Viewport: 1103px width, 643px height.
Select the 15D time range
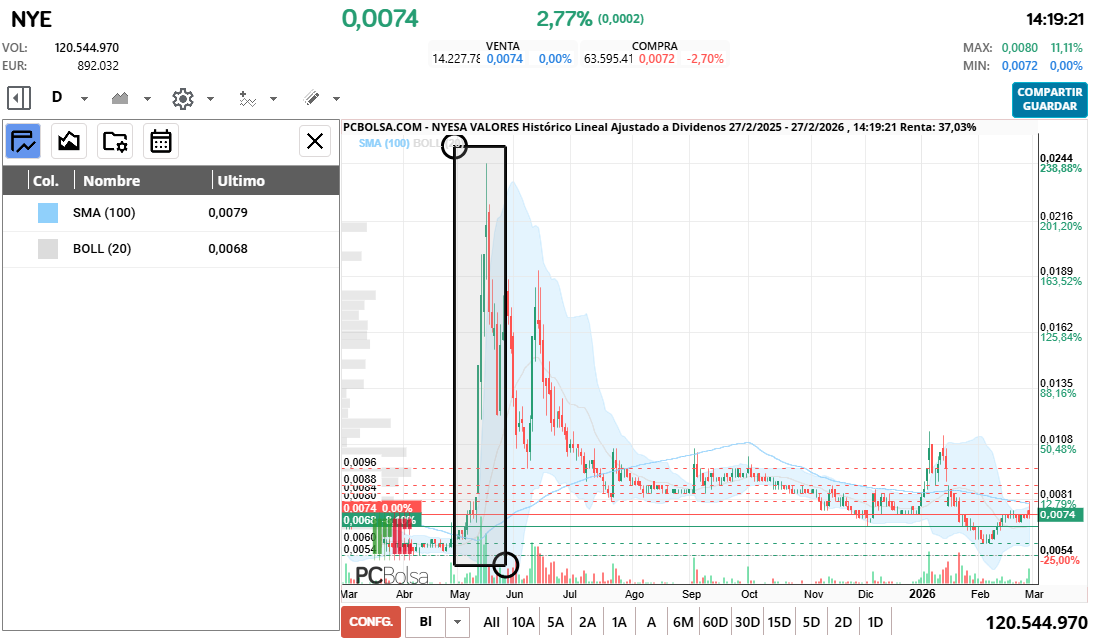[x=779, y=622]
